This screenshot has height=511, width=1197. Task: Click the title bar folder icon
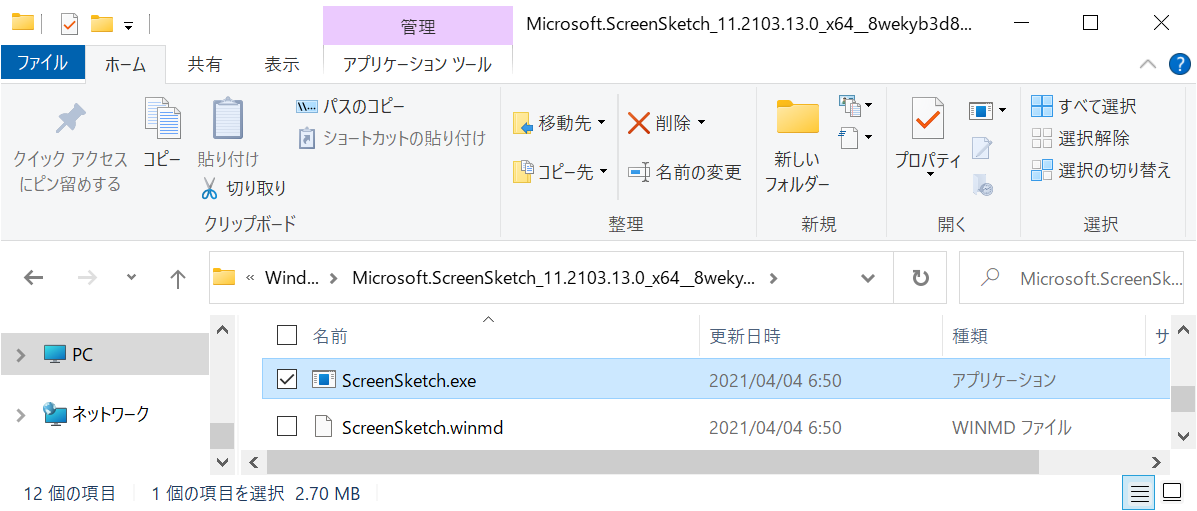coord(23,23)
